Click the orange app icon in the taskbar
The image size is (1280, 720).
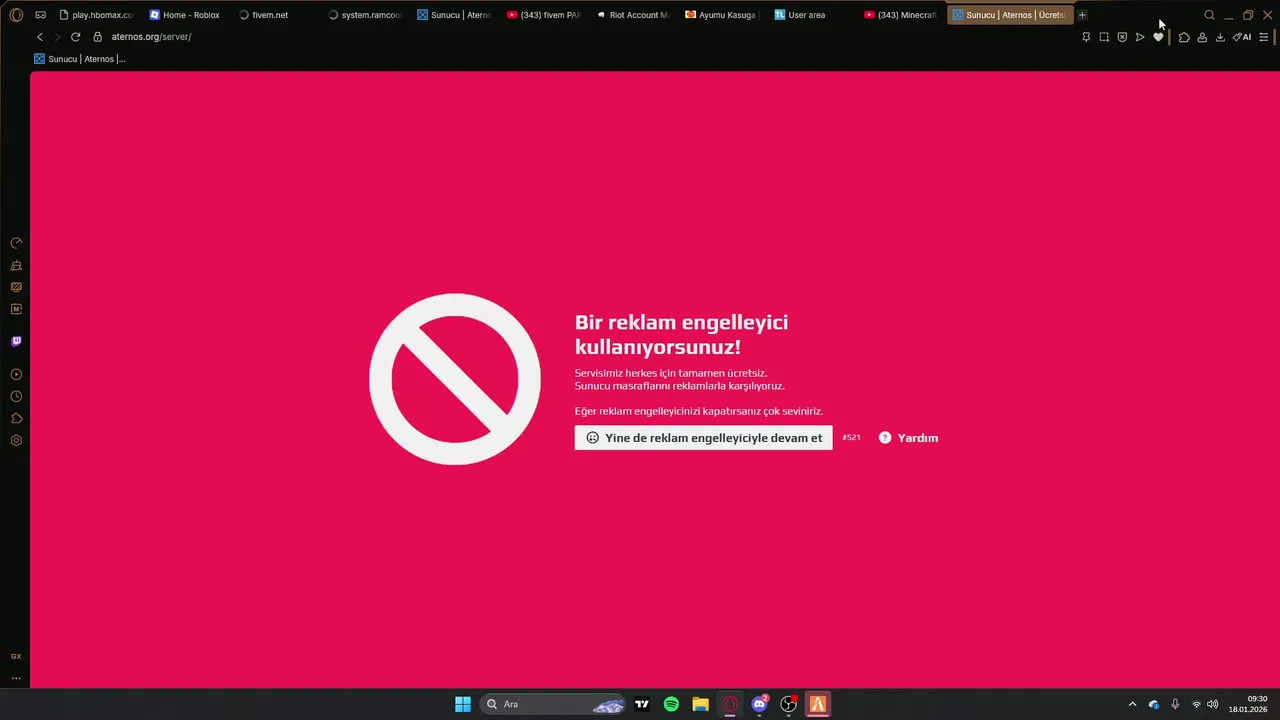click(x=818, y=704)
